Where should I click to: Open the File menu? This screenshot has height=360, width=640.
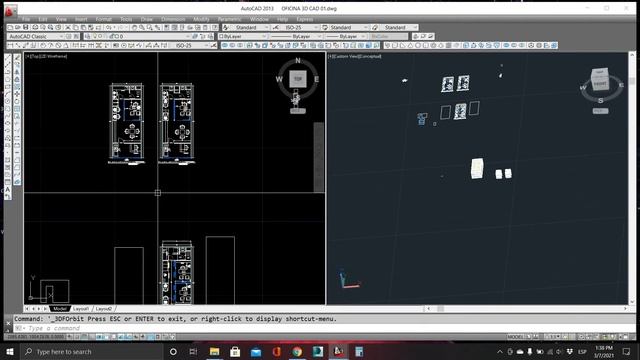click(26, 19)
